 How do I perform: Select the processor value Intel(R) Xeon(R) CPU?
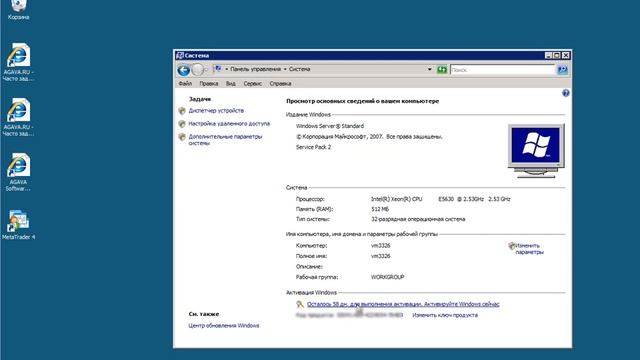point(396,199)
